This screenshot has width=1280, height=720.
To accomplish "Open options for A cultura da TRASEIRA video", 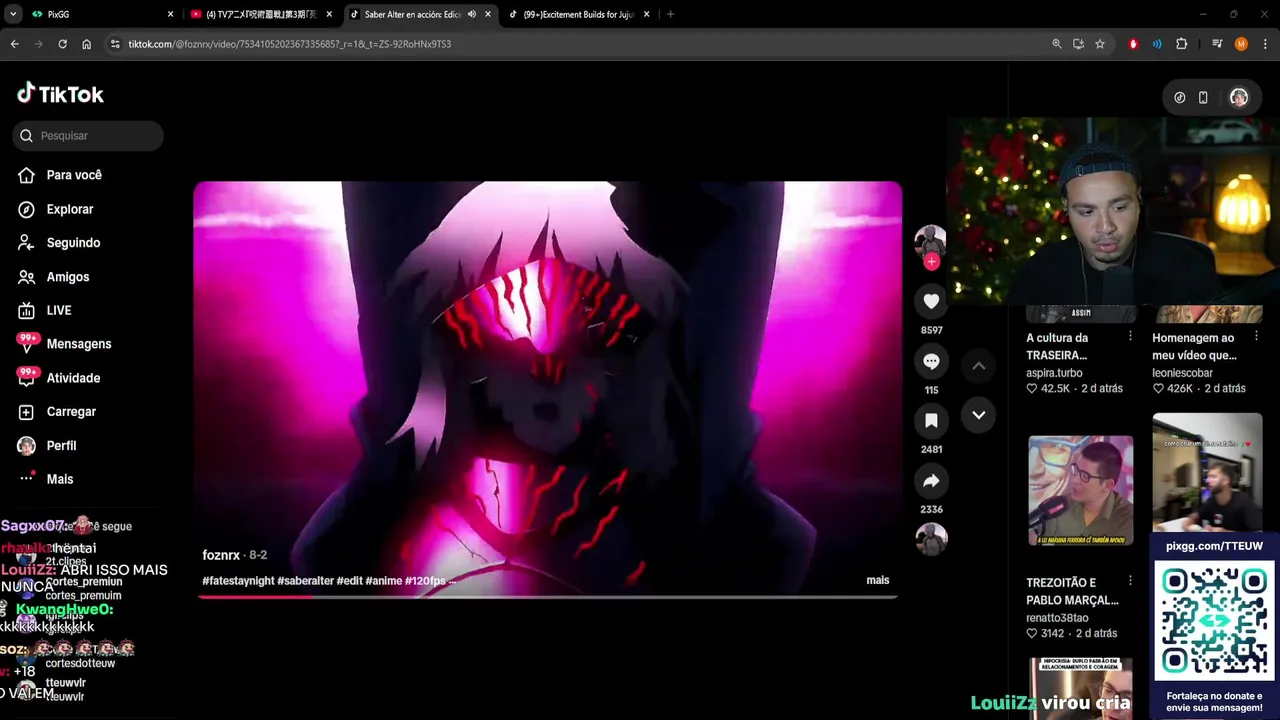I will click(x=1130, y=337).
